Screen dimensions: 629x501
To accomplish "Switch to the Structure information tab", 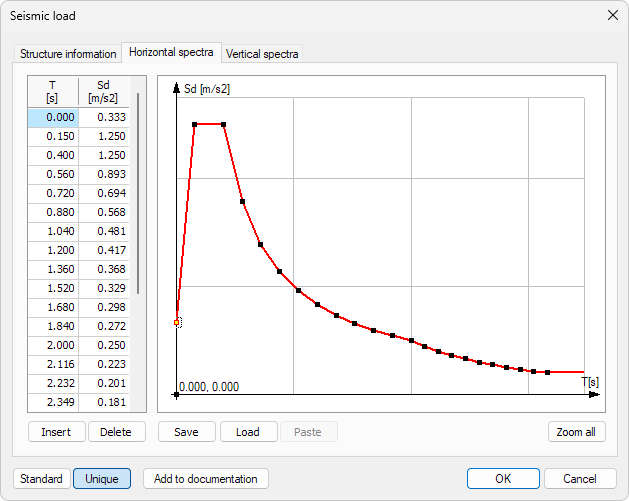I will [68, 54].
